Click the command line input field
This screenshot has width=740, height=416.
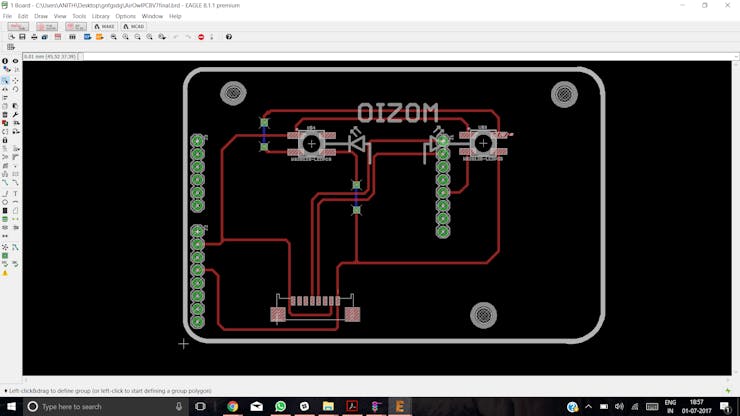coord(407,57)
